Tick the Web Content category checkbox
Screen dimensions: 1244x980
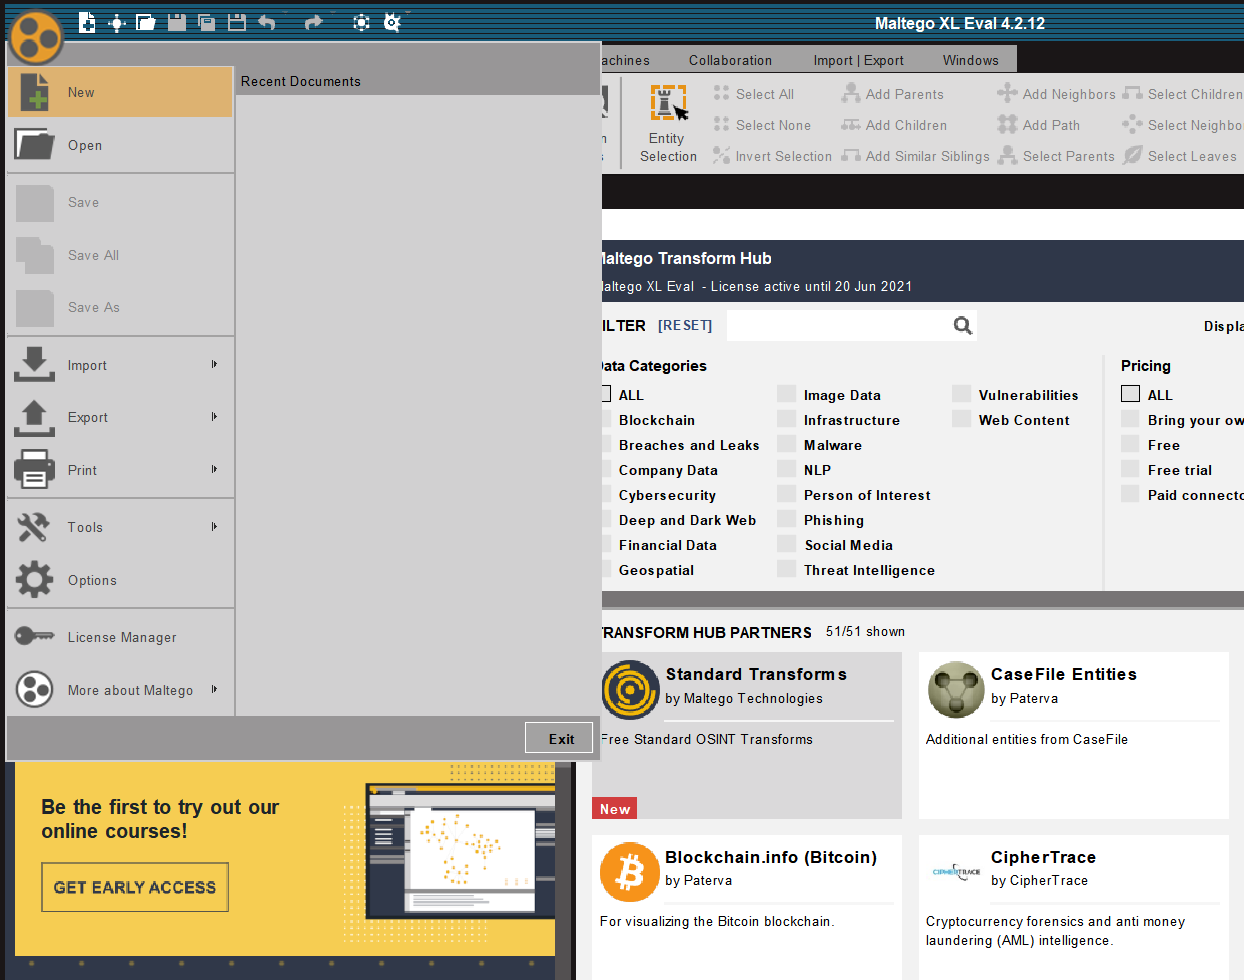962,419
